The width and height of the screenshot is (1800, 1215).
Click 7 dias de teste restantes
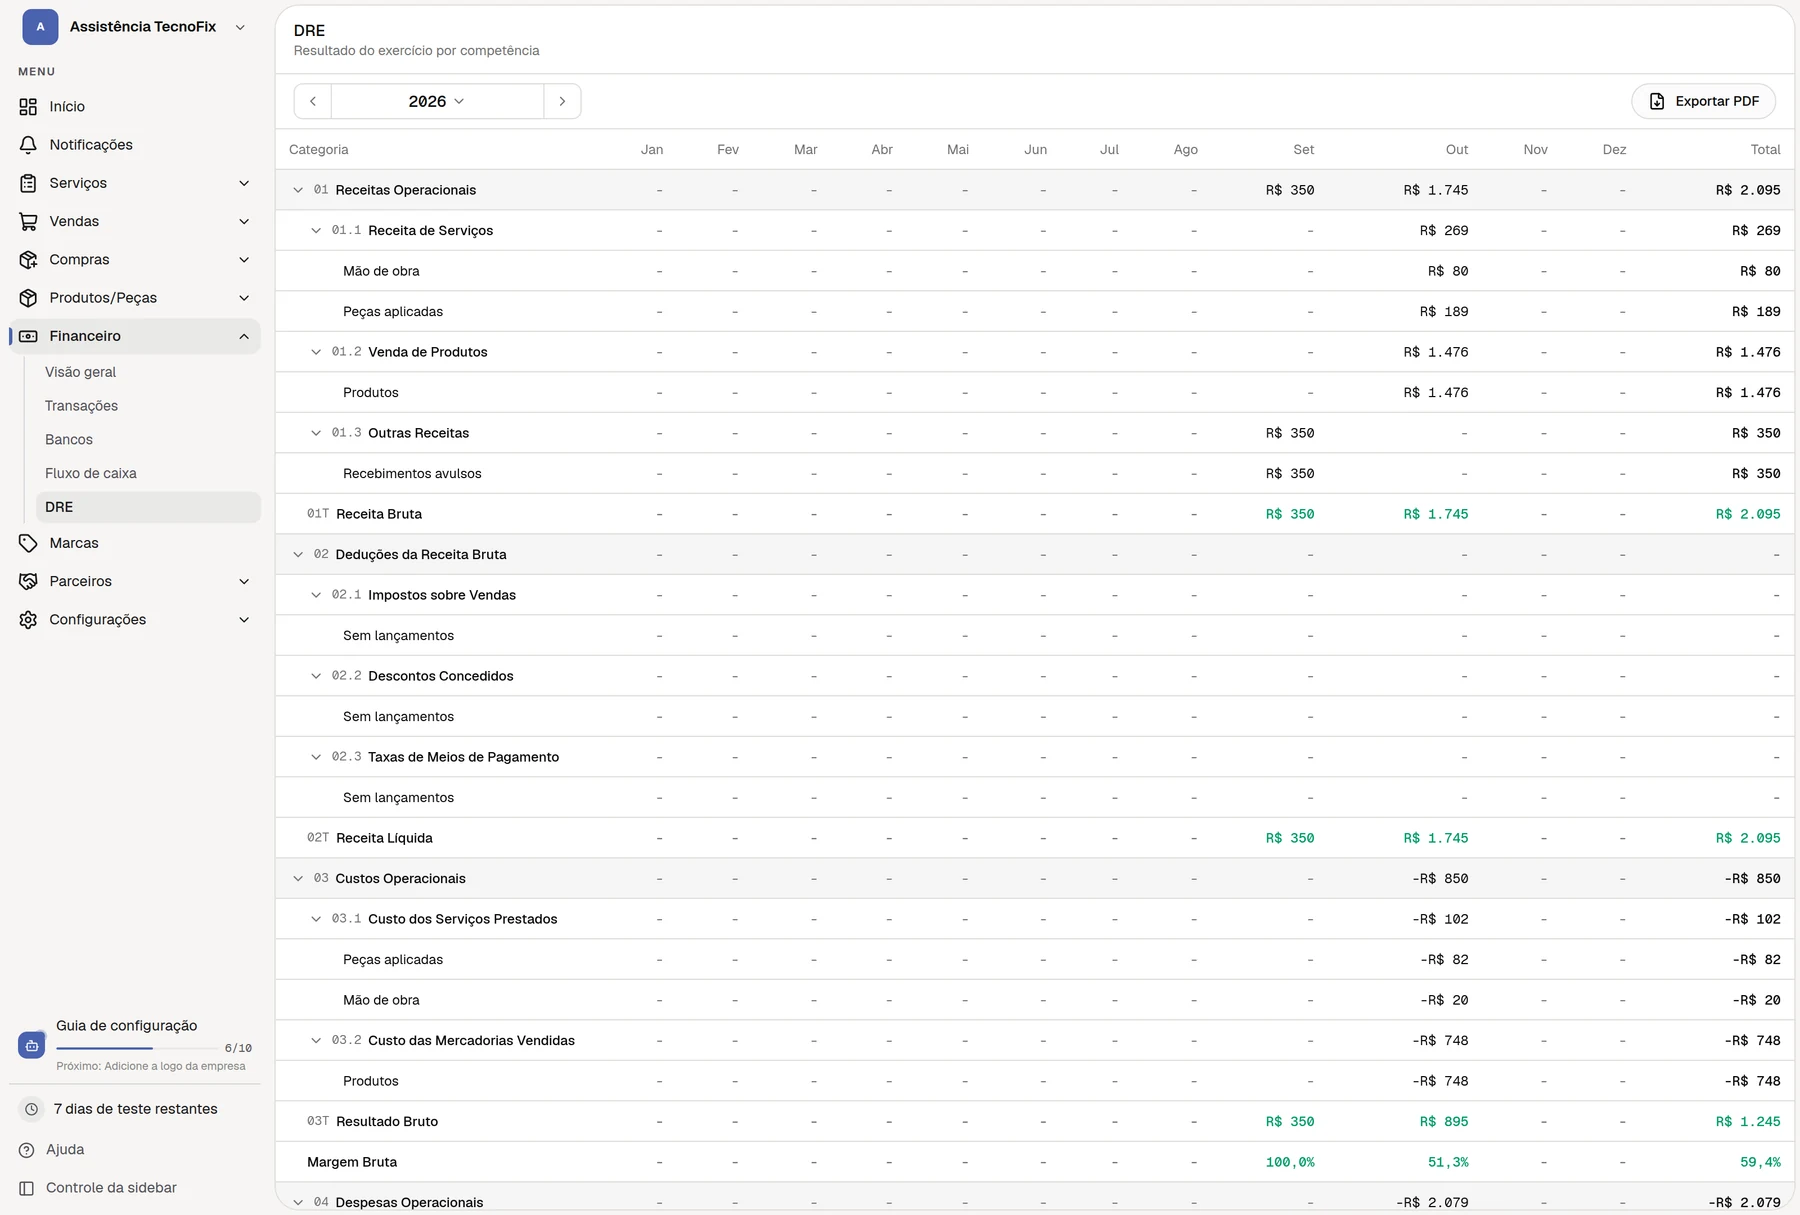click(135, 1109)
